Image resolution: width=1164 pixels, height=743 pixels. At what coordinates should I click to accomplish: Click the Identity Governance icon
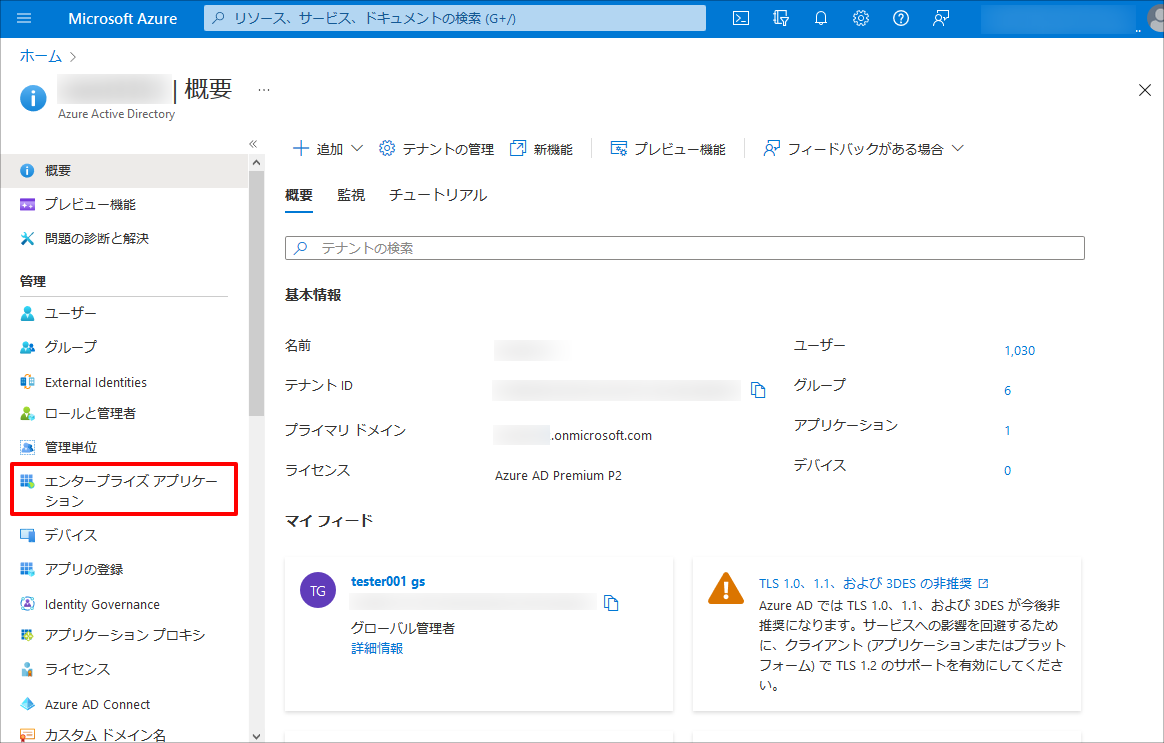[x=27, y=603]
